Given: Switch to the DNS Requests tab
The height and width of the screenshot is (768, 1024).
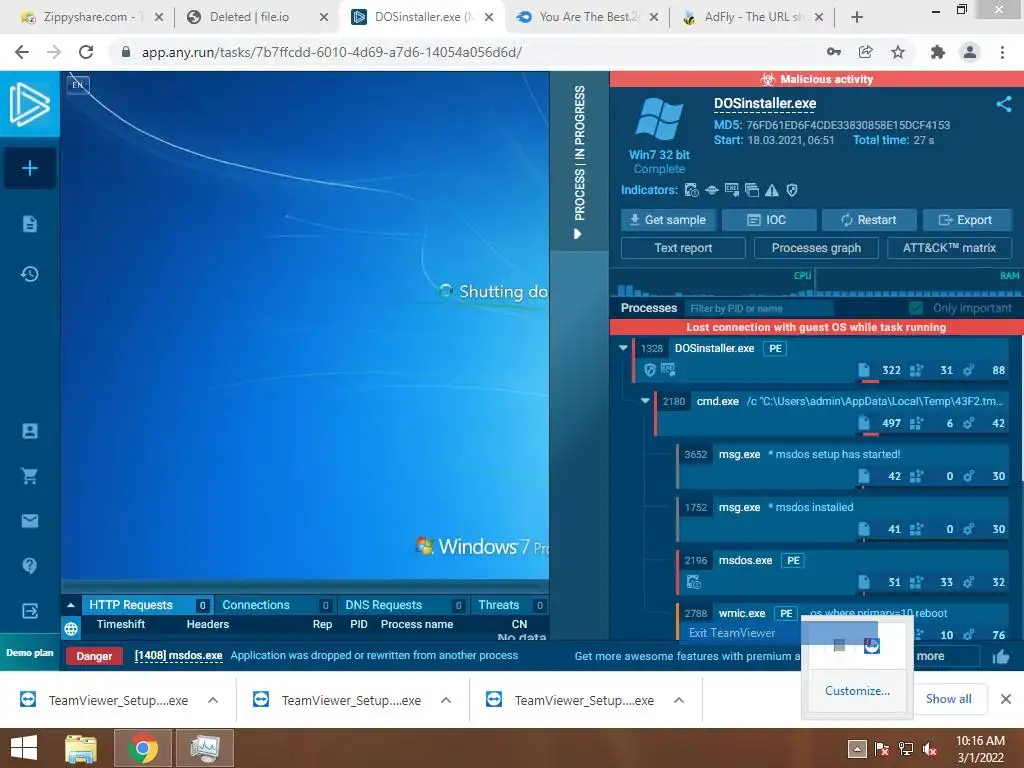Looking at the screenshot, I should [403, 605].
